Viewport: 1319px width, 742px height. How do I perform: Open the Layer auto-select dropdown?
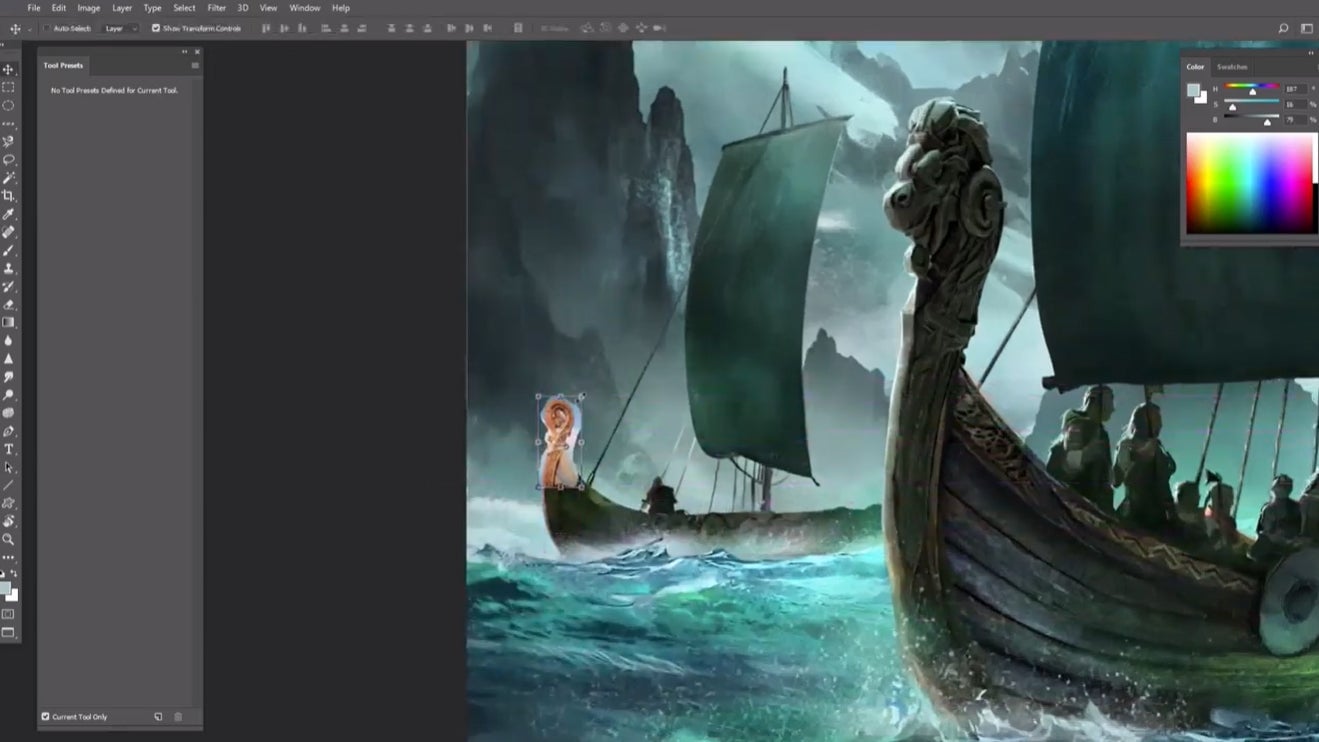[121, 28]
